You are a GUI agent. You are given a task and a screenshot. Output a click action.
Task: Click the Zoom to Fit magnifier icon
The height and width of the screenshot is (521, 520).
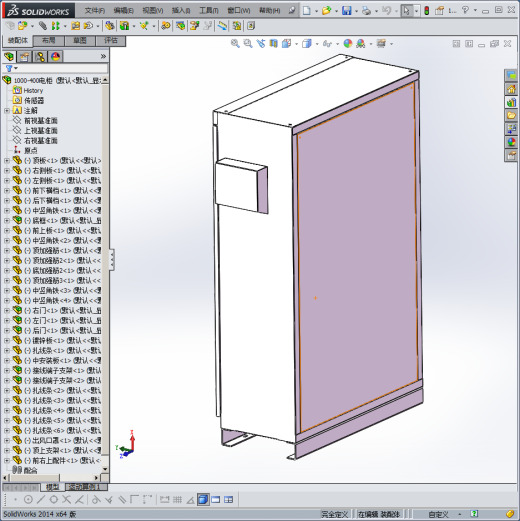(x=235, y=44)
